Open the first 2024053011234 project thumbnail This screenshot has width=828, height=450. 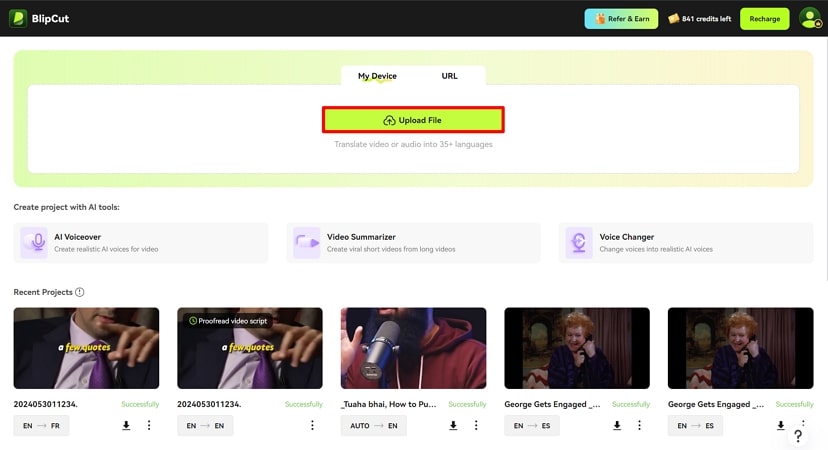[86, 348]
